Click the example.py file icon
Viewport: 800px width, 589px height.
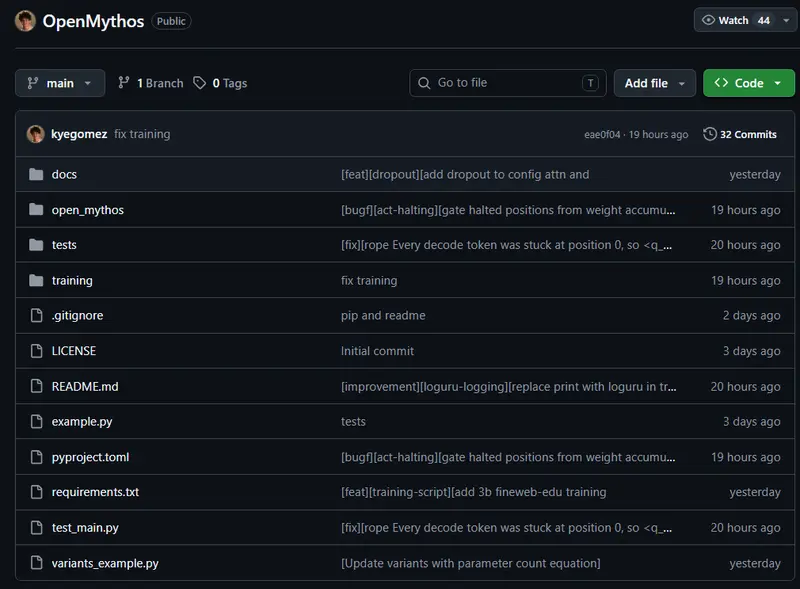click(x=36, y=422)
